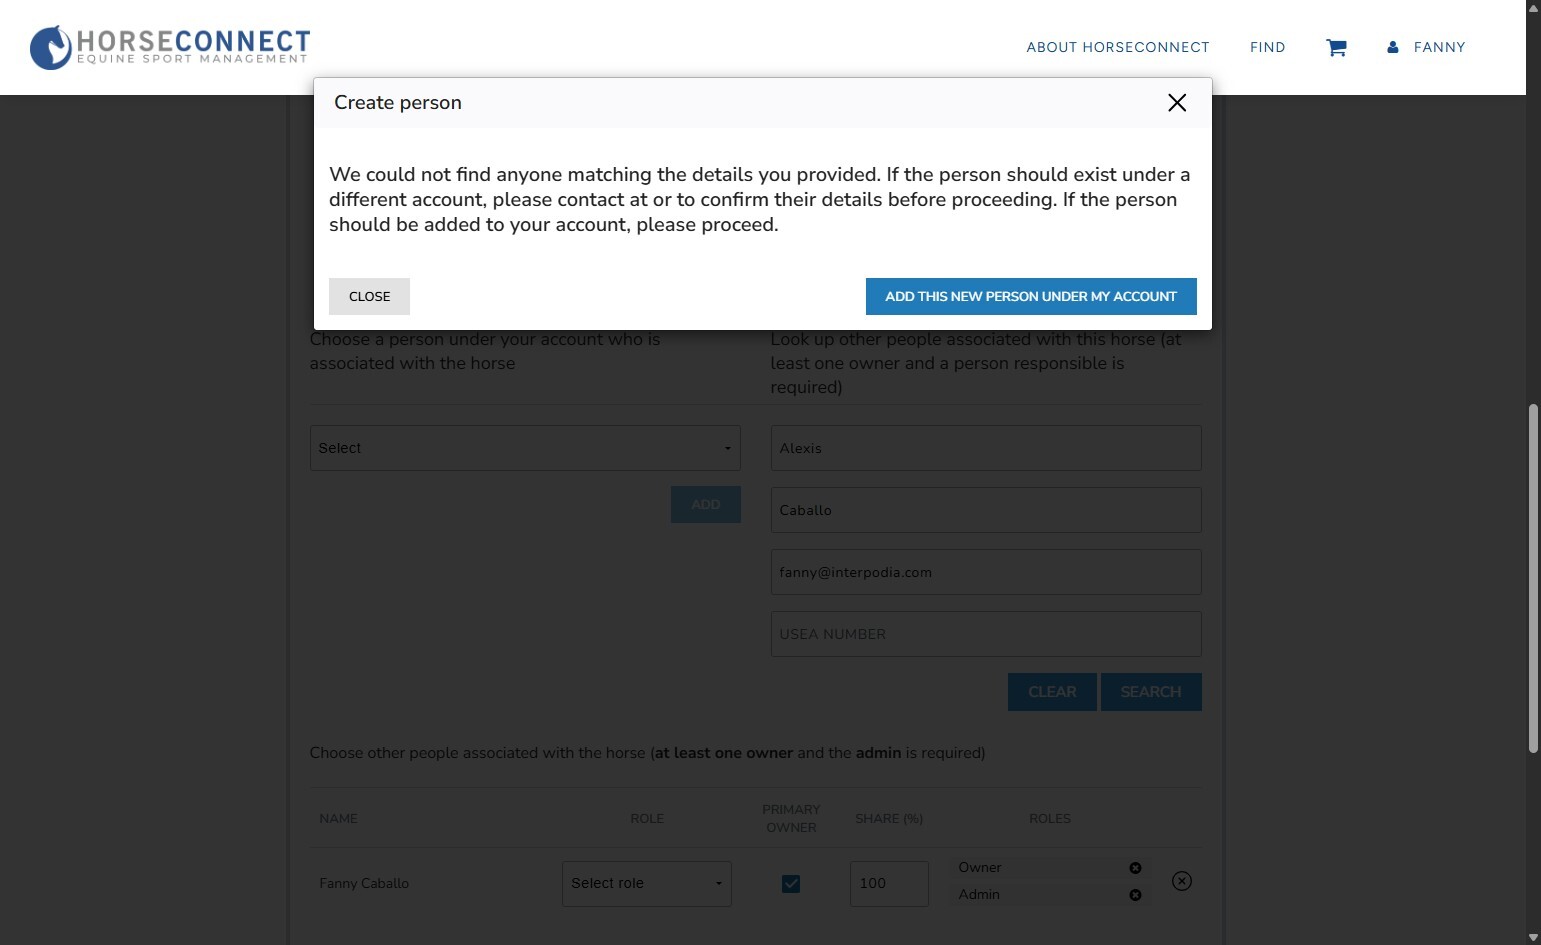Click the USEA Number field
This screenshot has height=945, width=1541.
985,634
